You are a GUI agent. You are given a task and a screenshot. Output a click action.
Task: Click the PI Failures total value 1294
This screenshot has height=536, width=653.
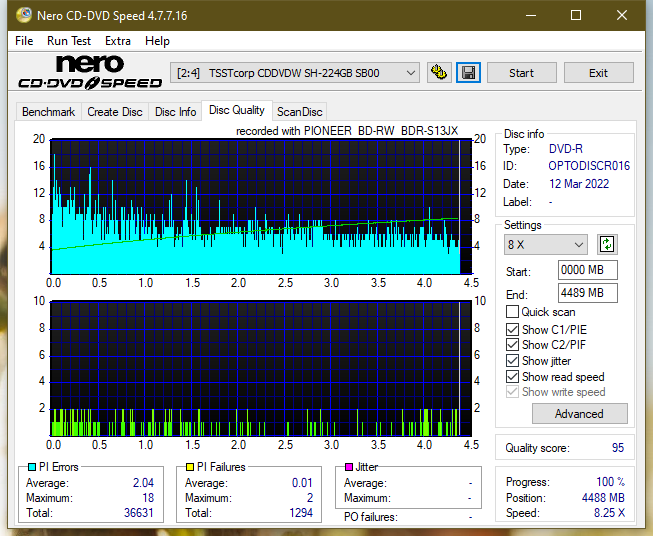click(301, 513)
